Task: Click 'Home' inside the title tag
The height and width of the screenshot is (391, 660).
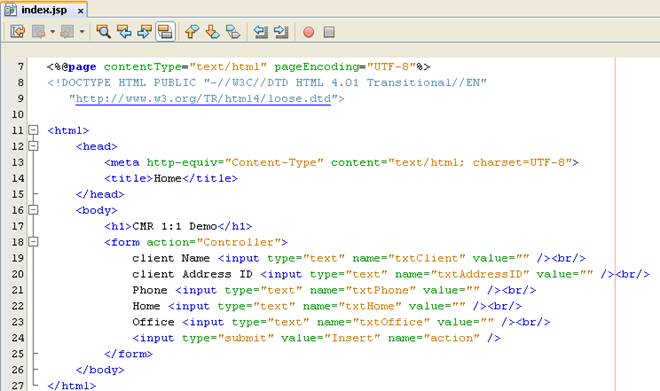Action: [x=168, y=178]
